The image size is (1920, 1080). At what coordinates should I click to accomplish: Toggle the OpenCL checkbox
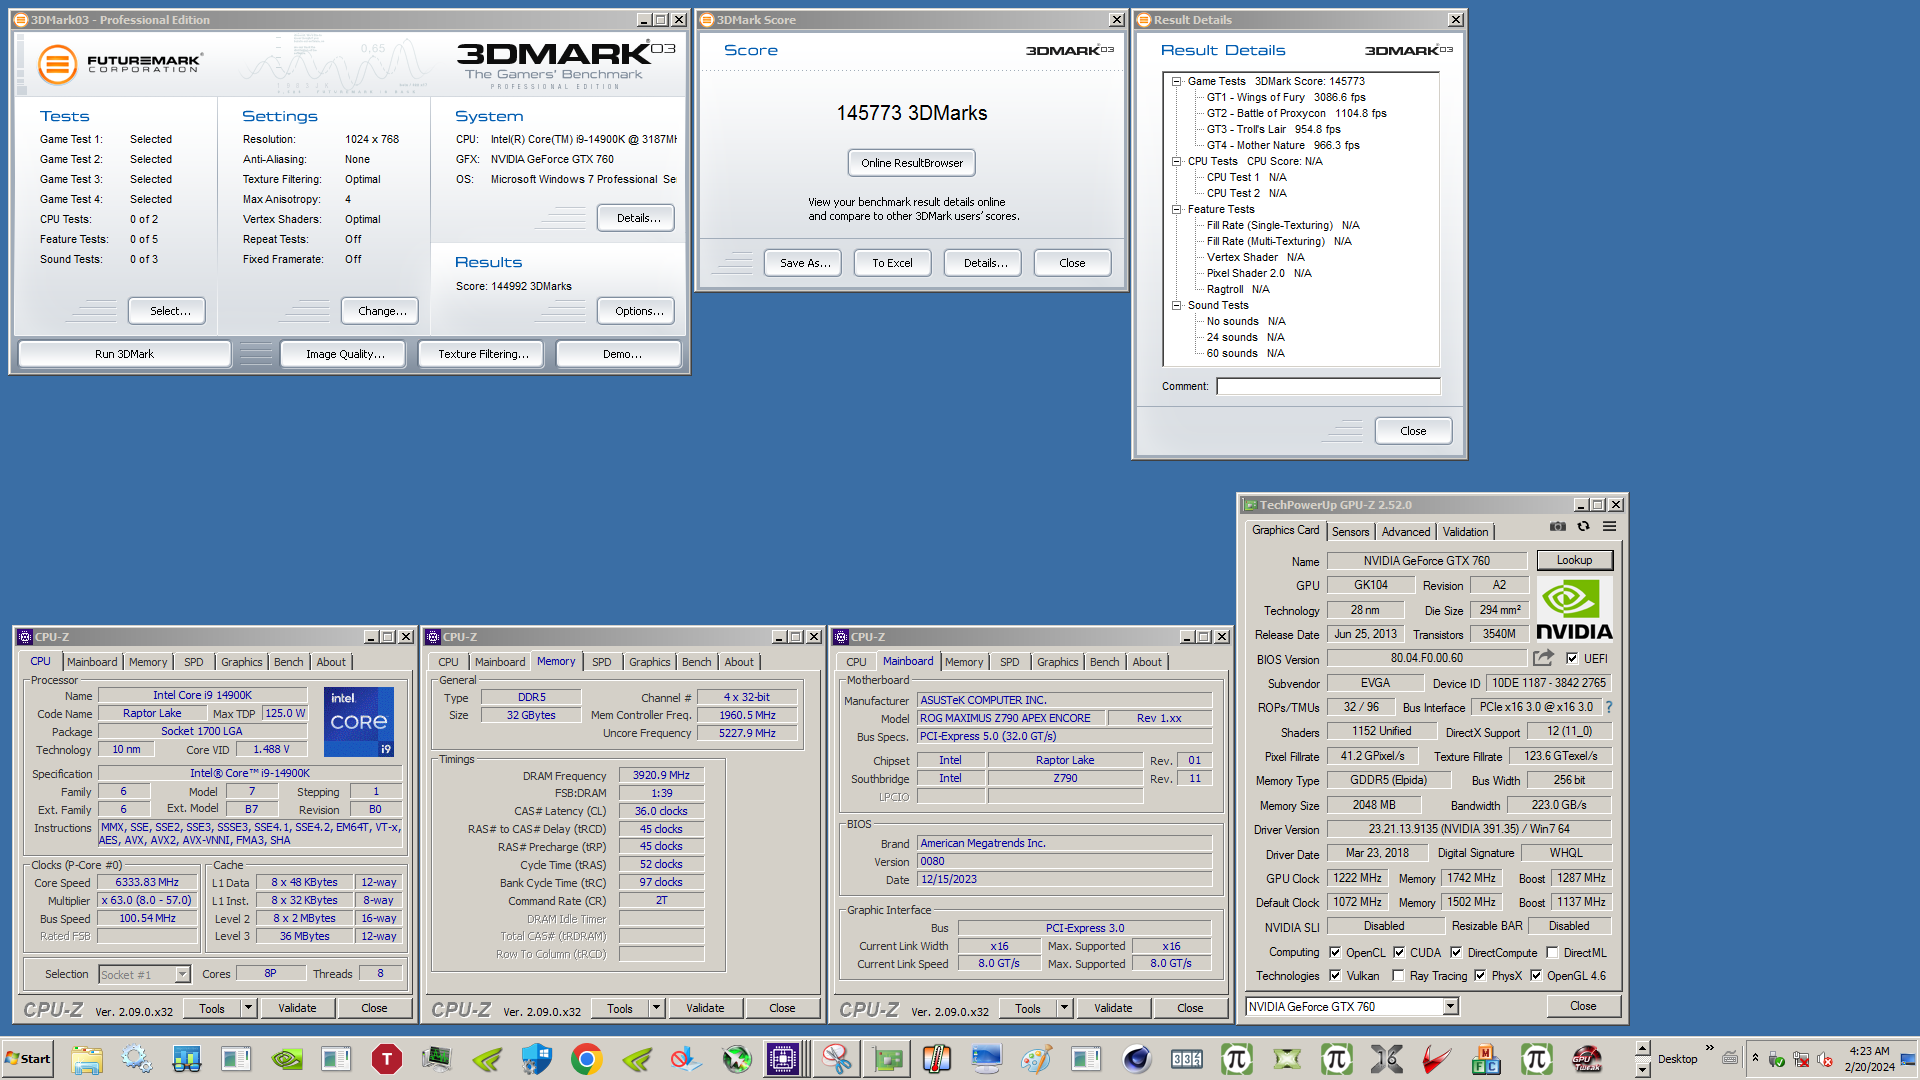1335,952
